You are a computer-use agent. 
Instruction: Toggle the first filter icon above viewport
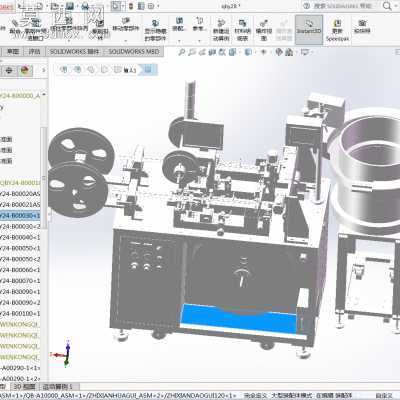pyautogui.click(x=64, y=70)
